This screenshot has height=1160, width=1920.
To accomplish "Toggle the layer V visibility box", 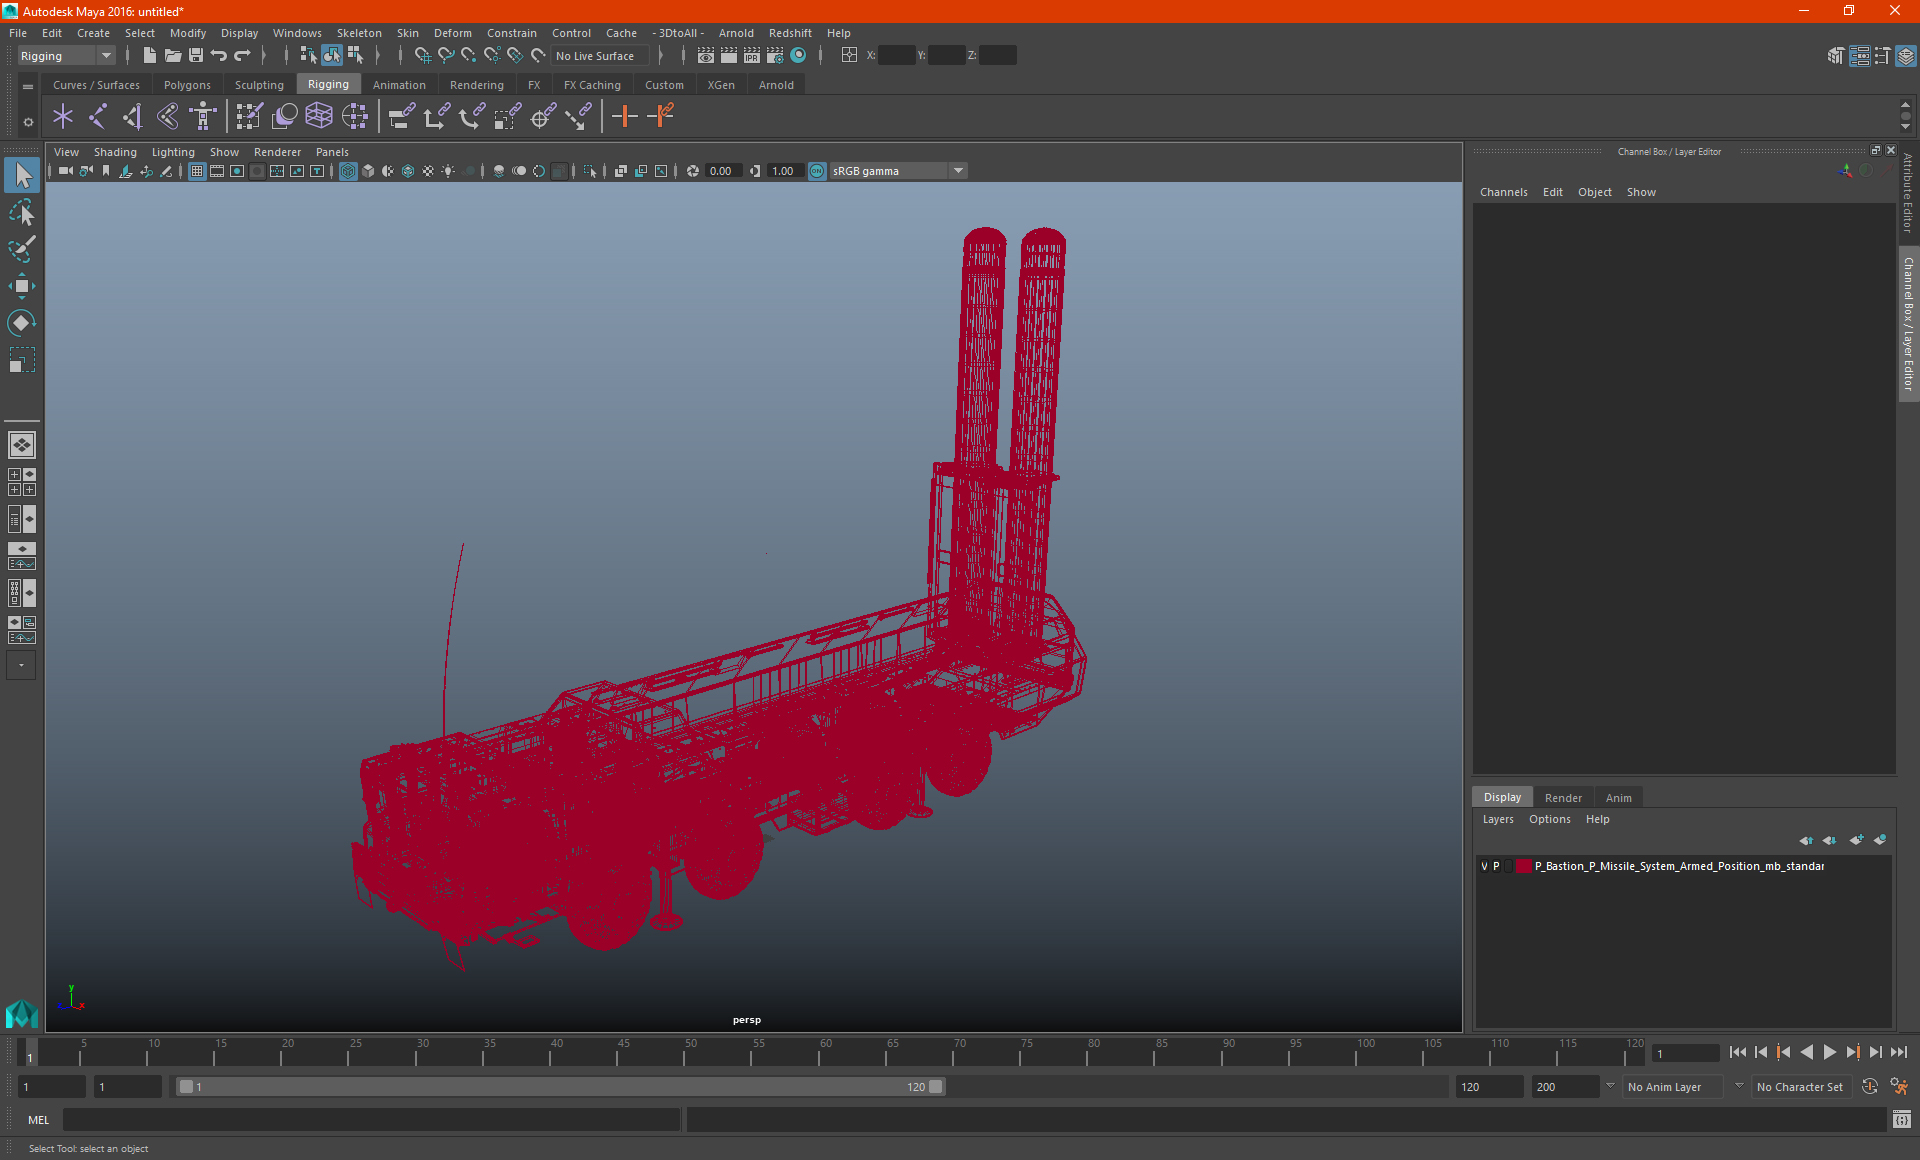I will click(x=1484, y=866).
